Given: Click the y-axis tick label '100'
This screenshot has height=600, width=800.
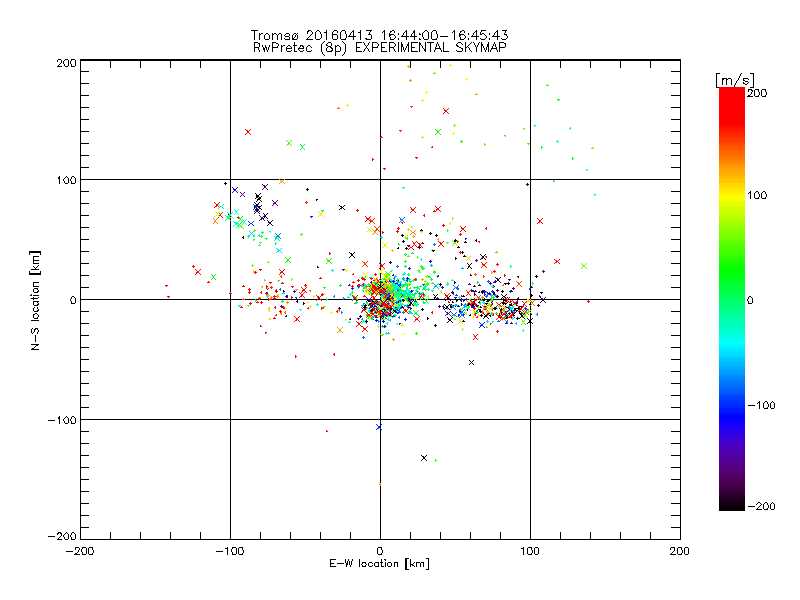Looking at the screenshot, I should coord(66,180).
